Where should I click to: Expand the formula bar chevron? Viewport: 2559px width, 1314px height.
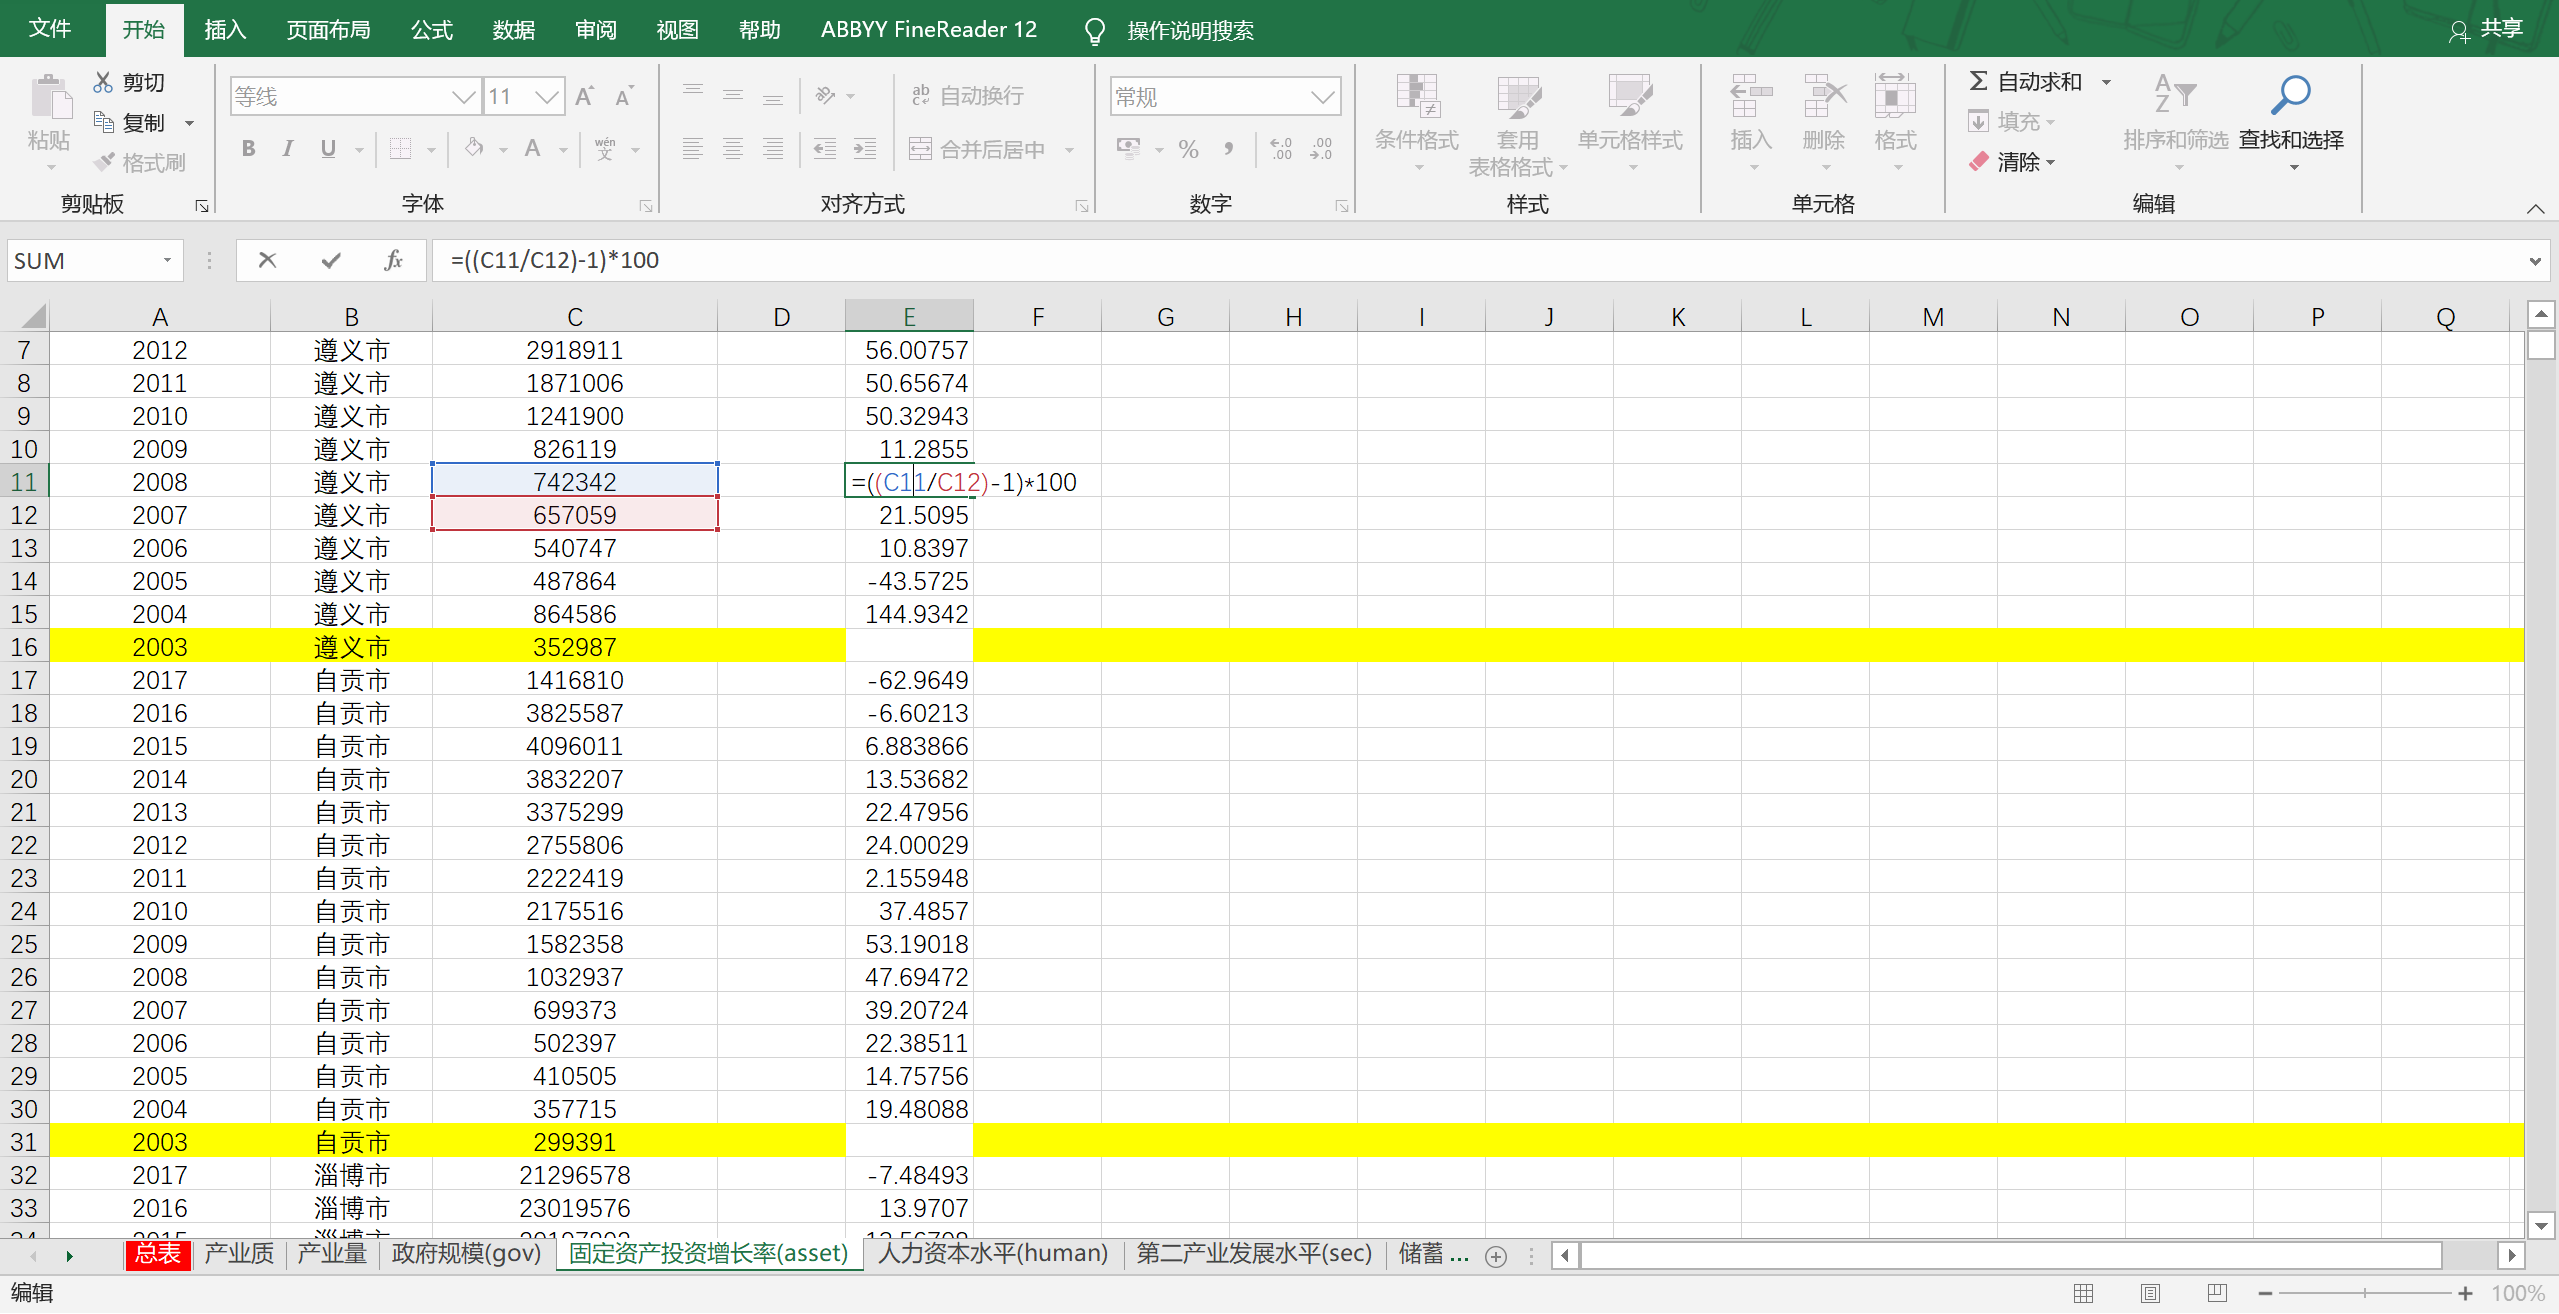pyautogui.click(x=2534, y=261)
